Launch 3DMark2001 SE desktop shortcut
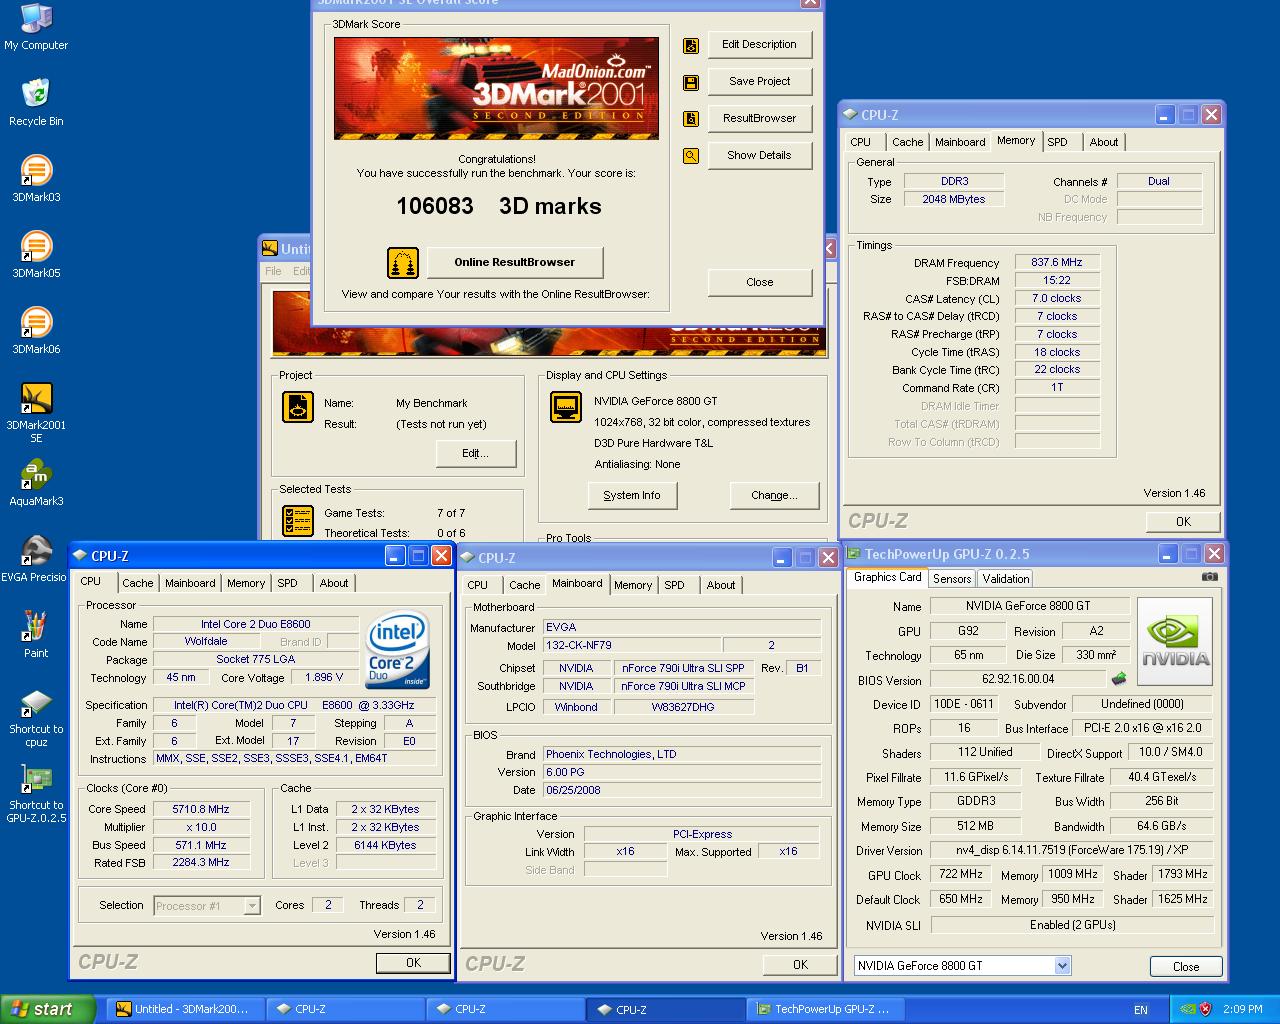 click(x=36, y=412)
